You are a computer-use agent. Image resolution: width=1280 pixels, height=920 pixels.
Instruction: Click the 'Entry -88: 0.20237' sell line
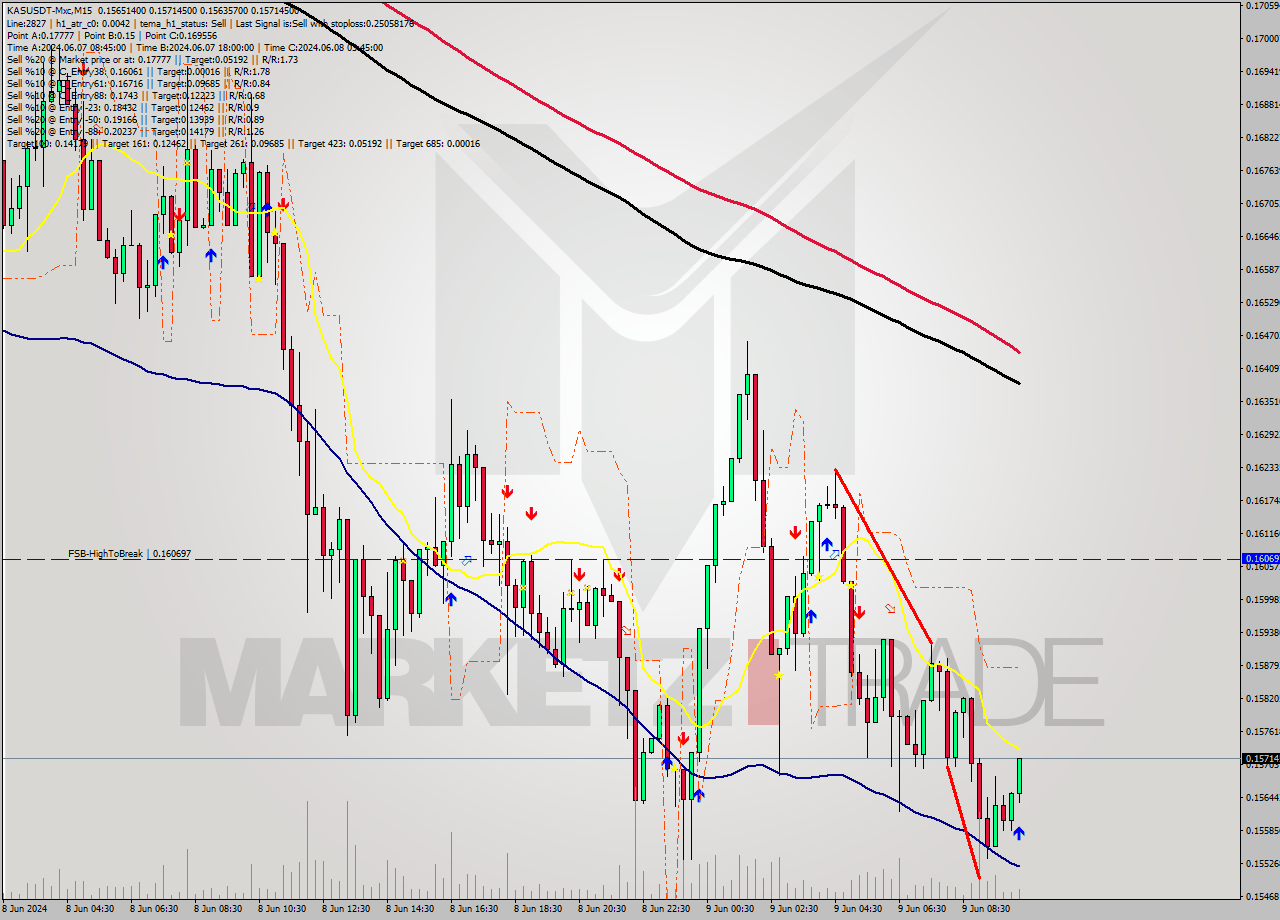click(135, 131)
